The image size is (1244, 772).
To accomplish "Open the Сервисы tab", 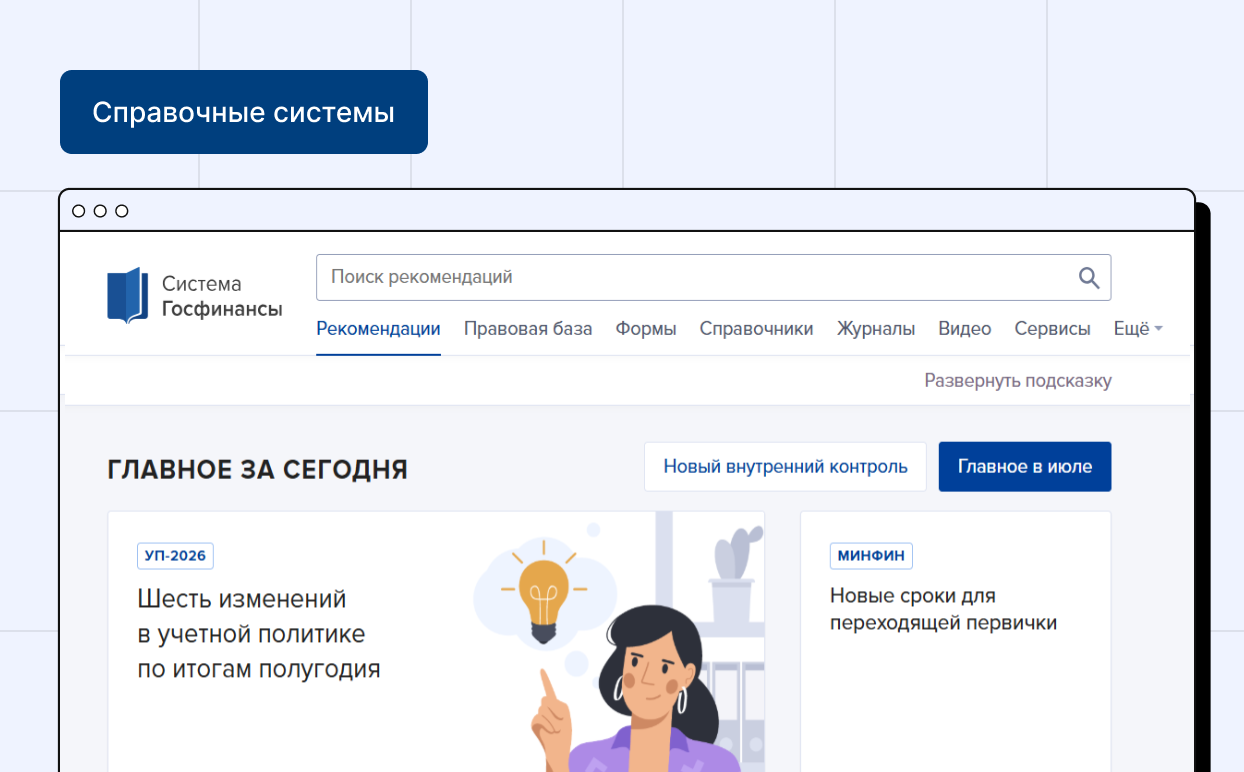I will [x=1052, y=329].
